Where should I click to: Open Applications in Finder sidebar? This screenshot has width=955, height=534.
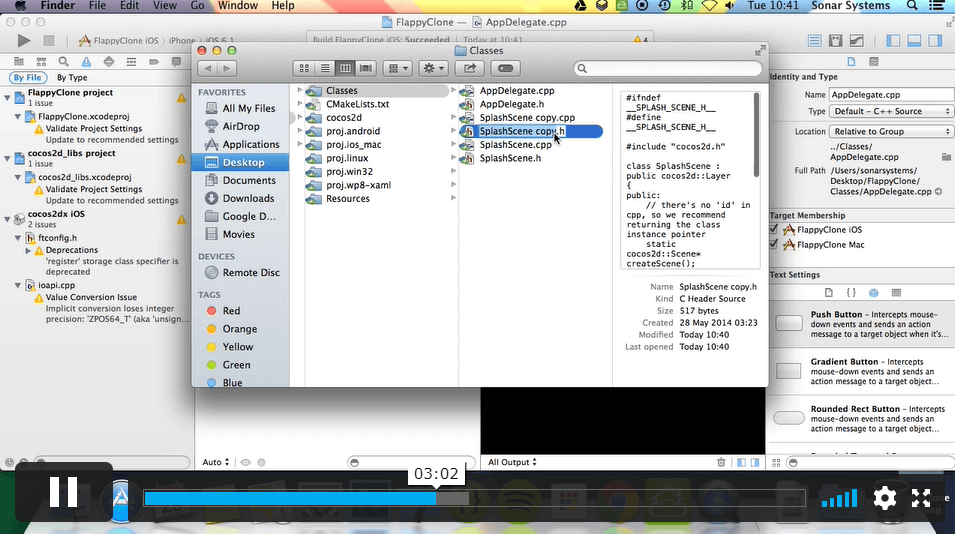250,144
